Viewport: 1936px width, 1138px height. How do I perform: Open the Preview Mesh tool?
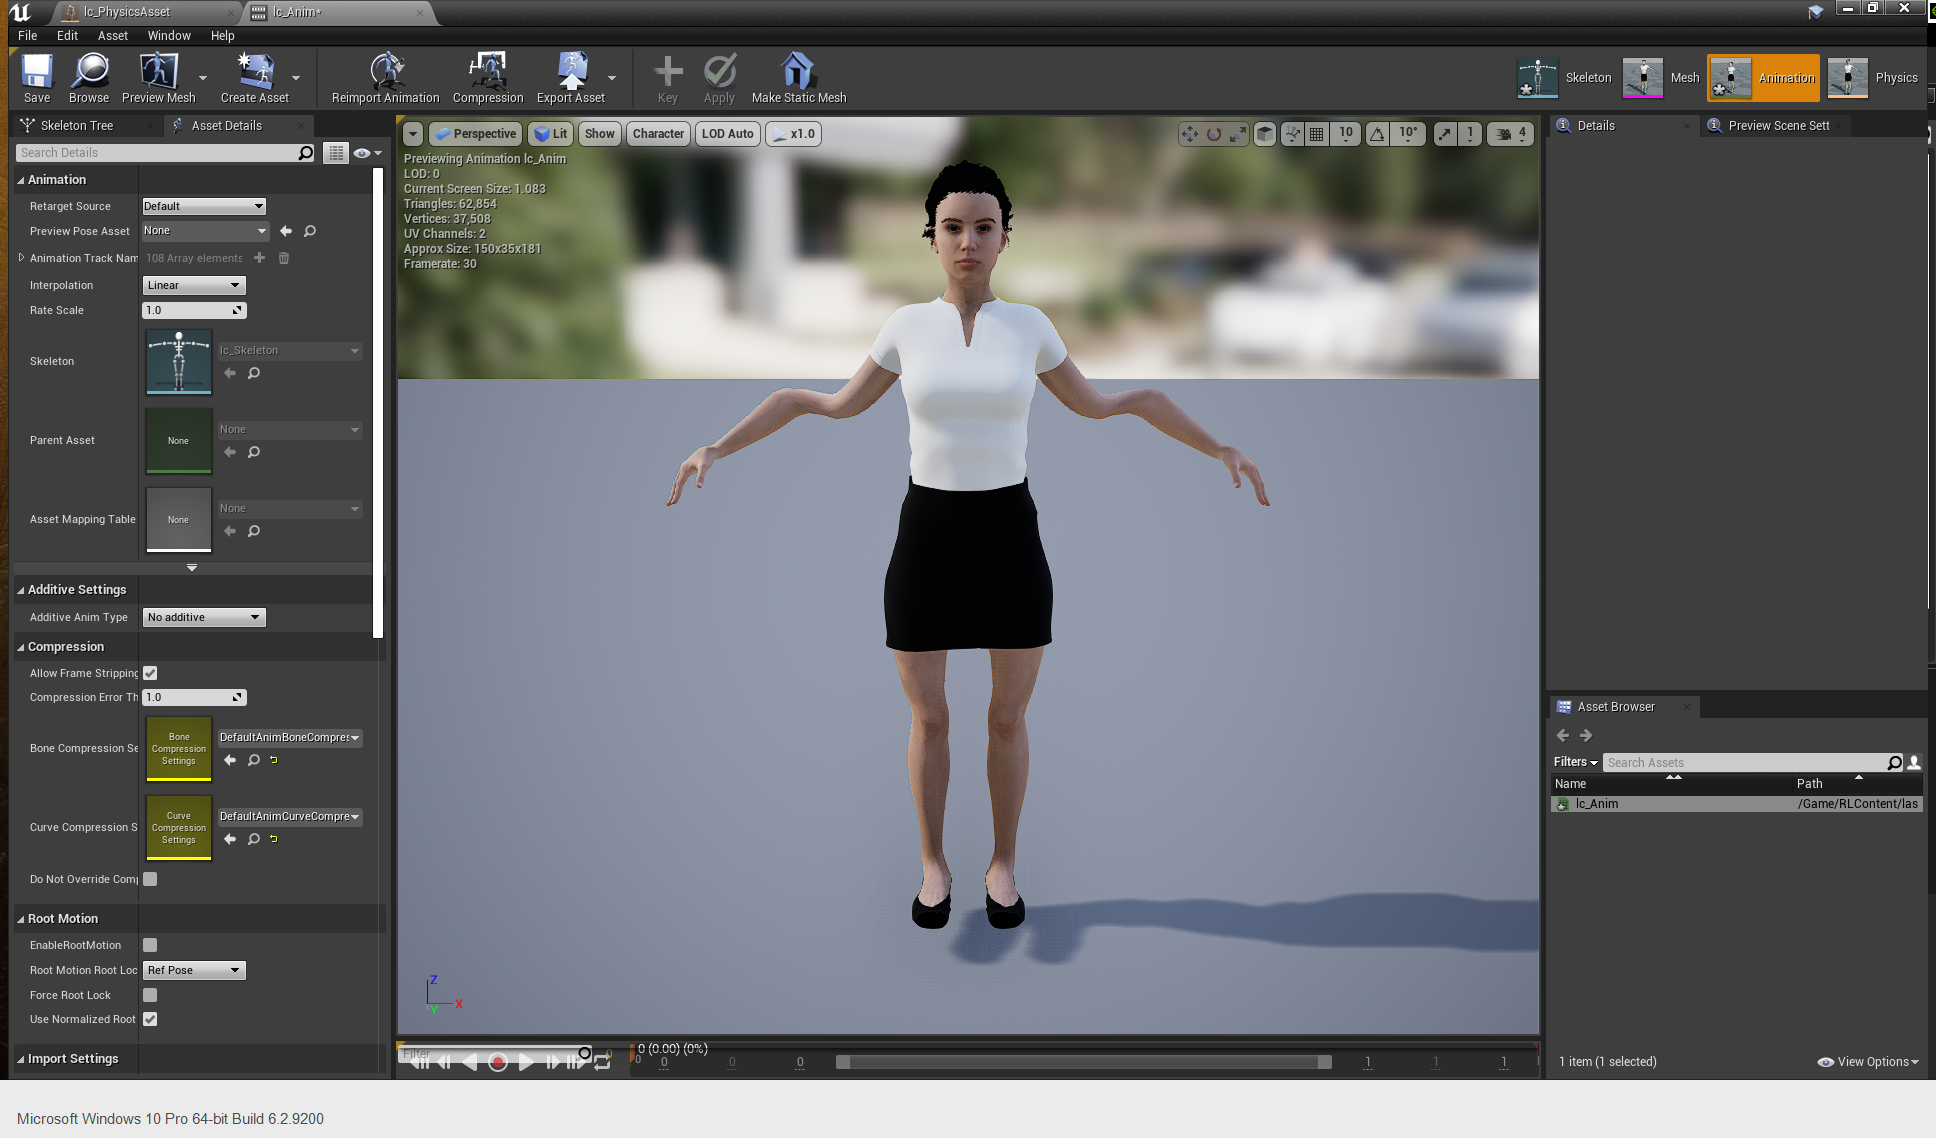tap(158, 78)
